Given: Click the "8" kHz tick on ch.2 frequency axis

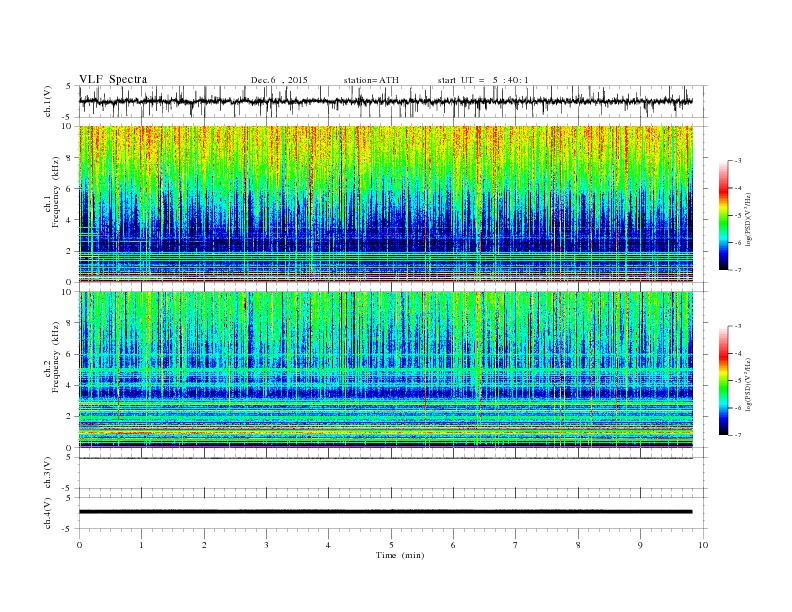Looking at the screenshot, I should (x=70, y=323).
